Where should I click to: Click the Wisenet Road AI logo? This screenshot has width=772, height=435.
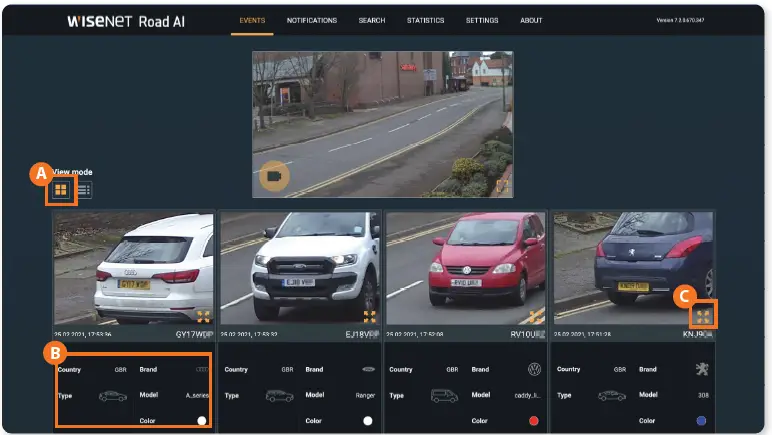(126, 21)
